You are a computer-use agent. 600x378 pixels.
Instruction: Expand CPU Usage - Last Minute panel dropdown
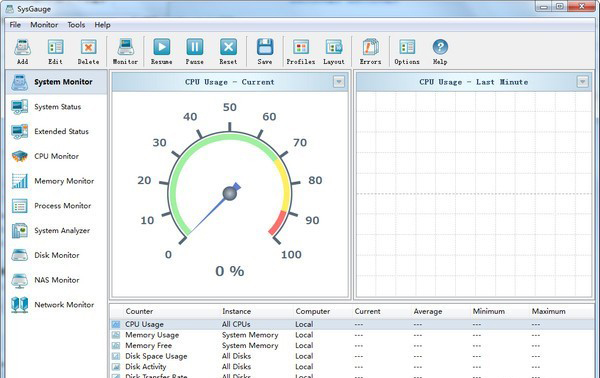tap(582, 82)
